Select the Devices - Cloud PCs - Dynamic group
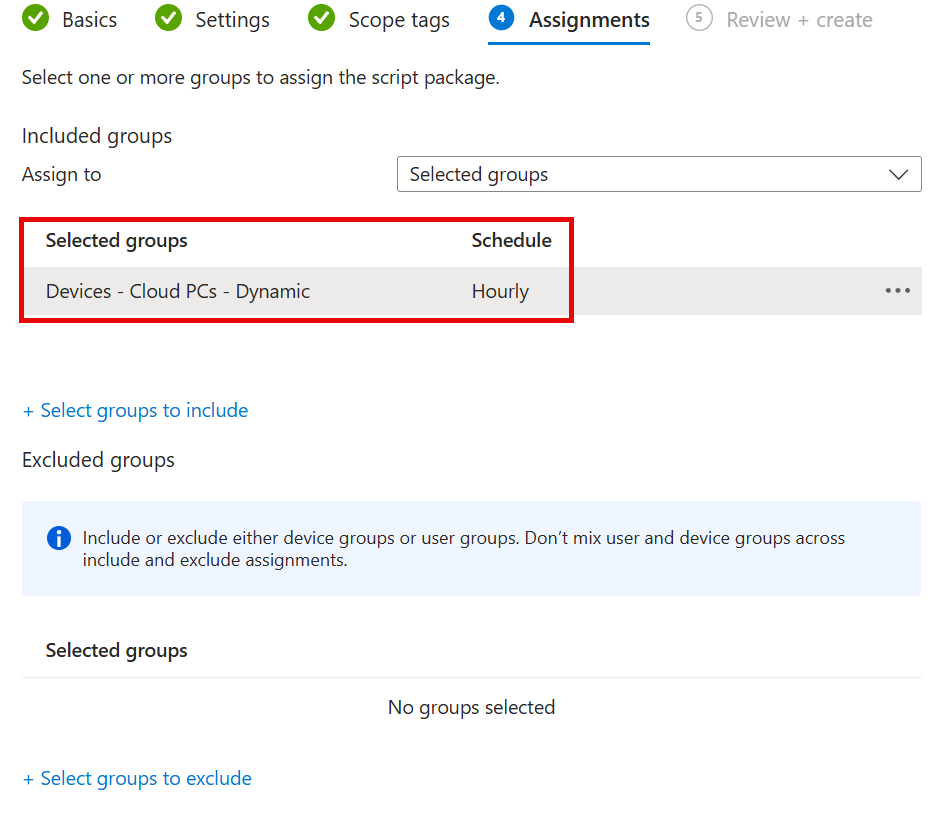Viewport: 941px width, 815px height. [x=178, y=292]
